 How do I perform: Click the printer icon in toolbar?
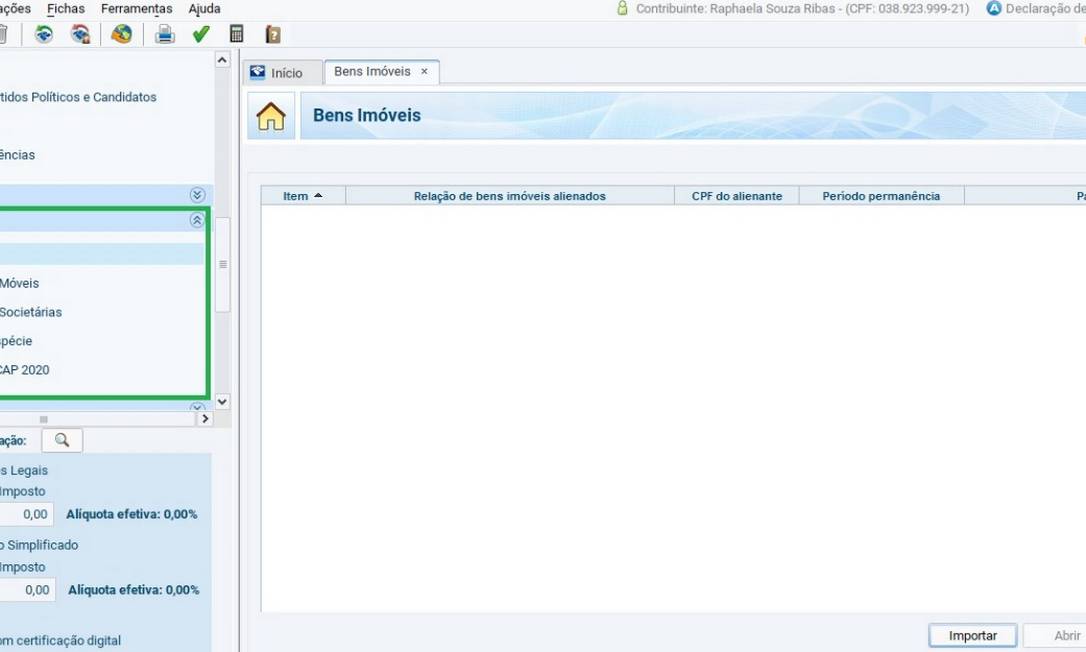(x=165, y=34)
